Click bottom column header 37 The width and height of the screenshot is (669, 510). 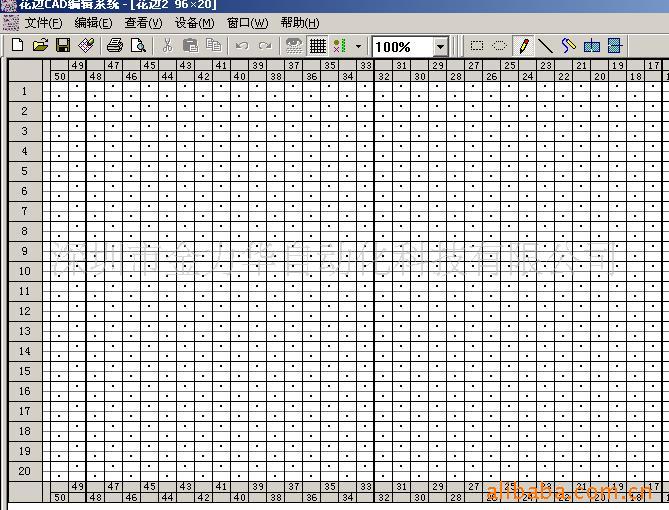(294, 487)
